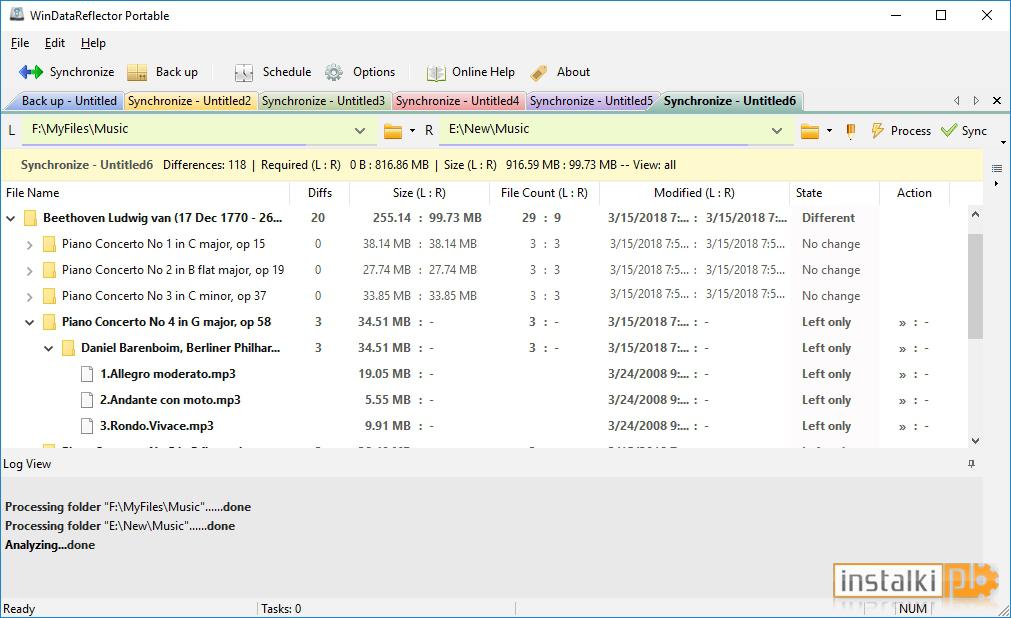
Task: Browse for the left folder with the folder icon
Action: tap(393, 131)
